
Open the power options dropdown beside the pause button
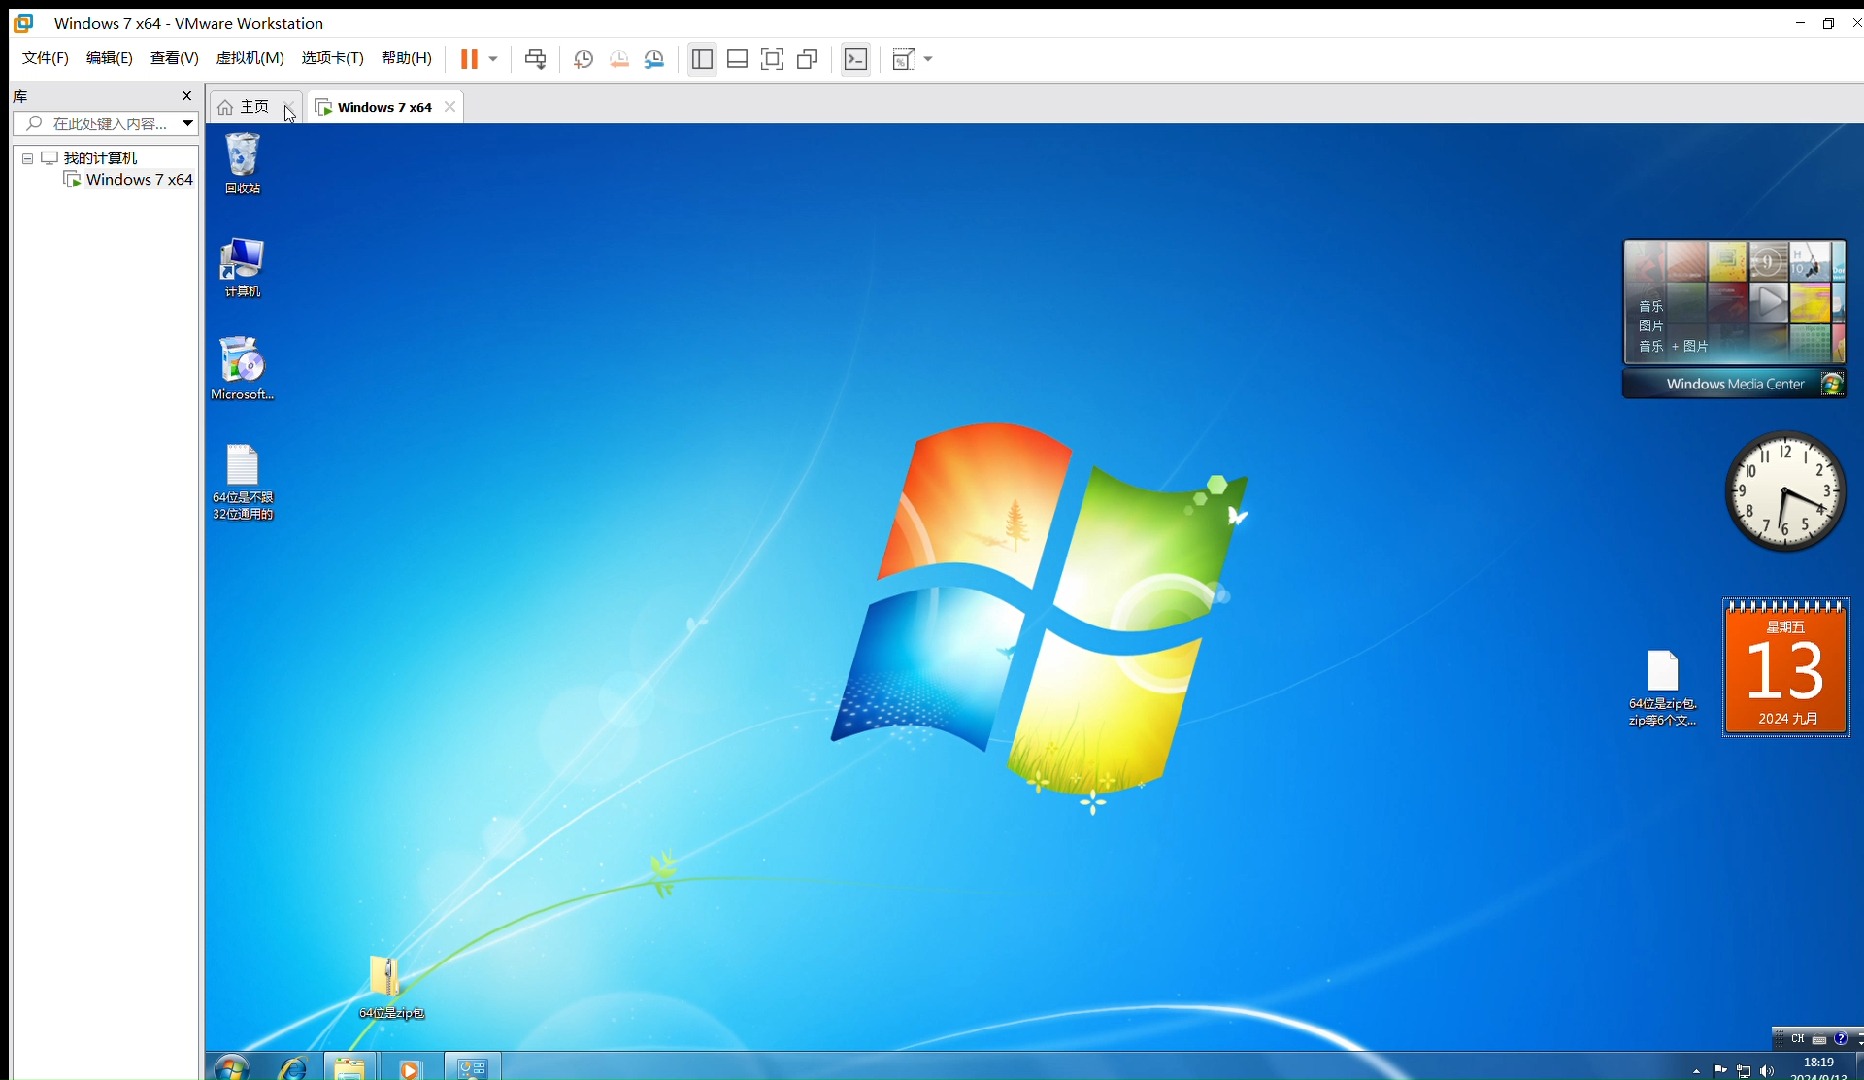click(x=493, y=59)
